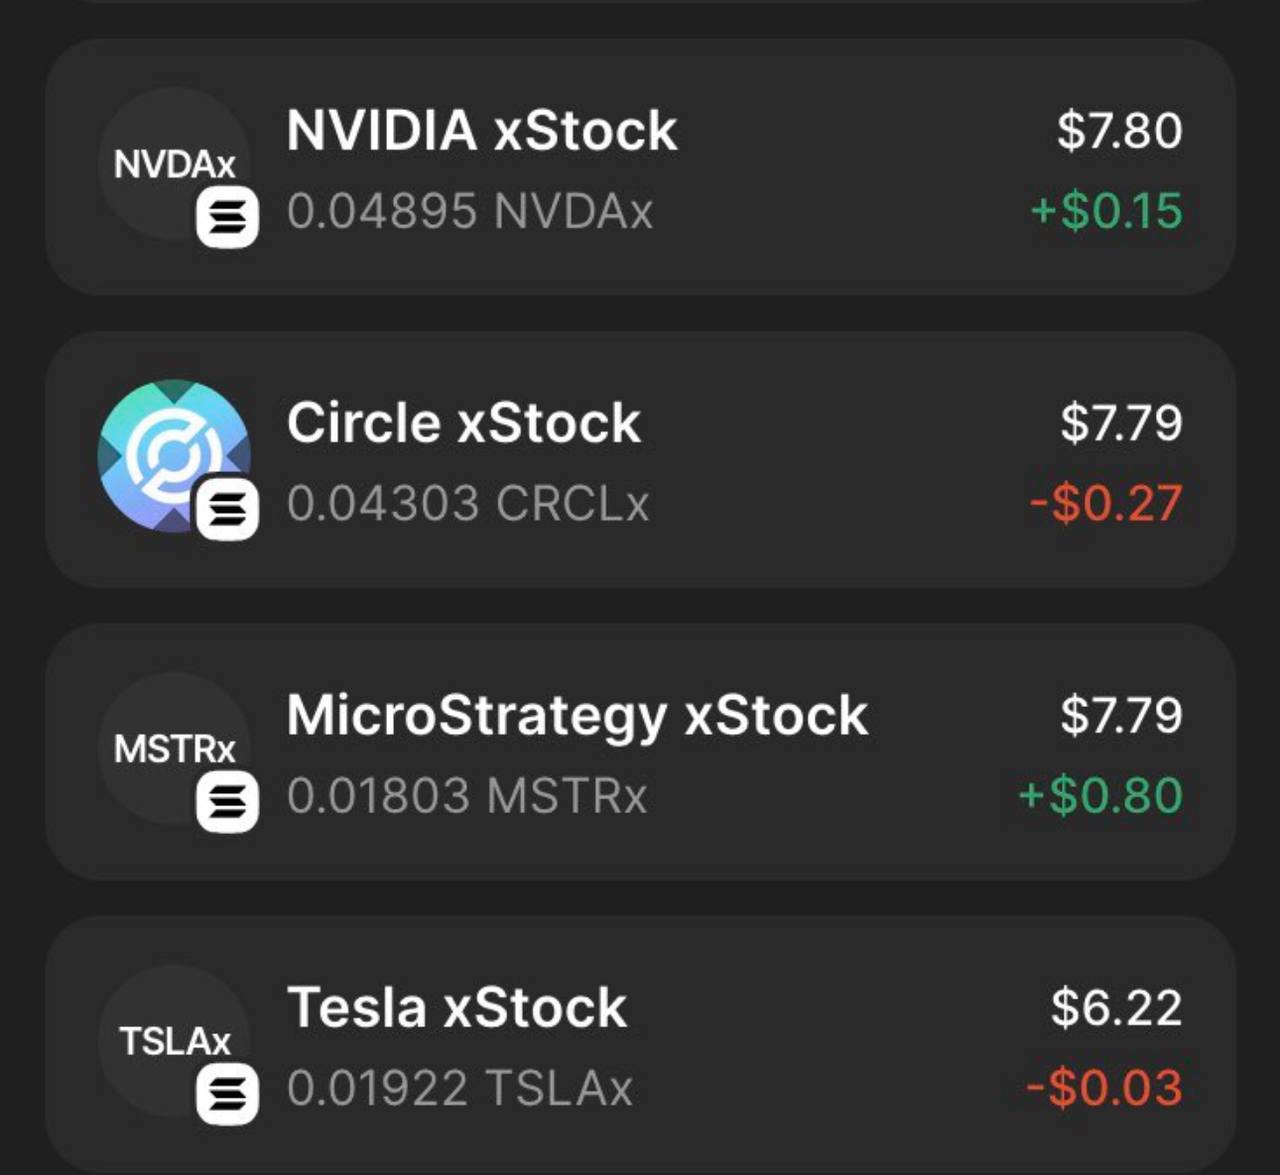The width and height of the screenshot is (1280, 1175).
Task: Tap Solana badge on TSLAx icon
Action: pyautogui.click(x=227, y=1094)
